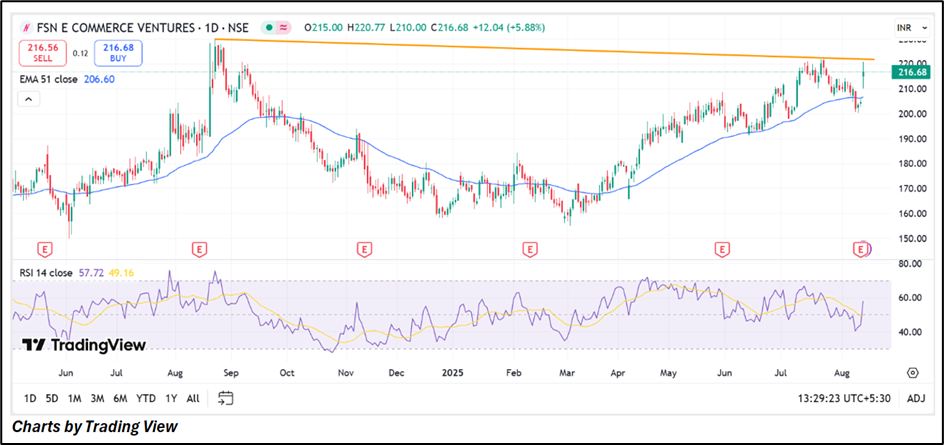This screenshot has width=944, height=445.
Task: Open the go-to-date calendar icon
Action: pyautogui.click(x=225, y=398)
